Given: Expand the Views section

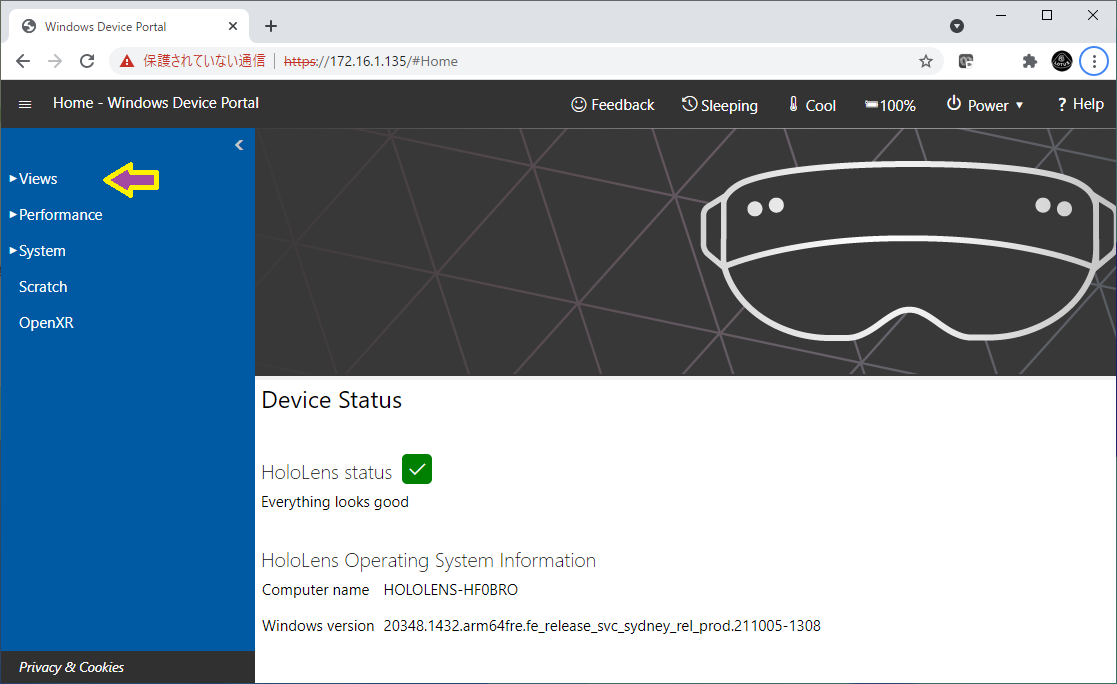Looking at the screenshot, I should [x=38, y=179].
